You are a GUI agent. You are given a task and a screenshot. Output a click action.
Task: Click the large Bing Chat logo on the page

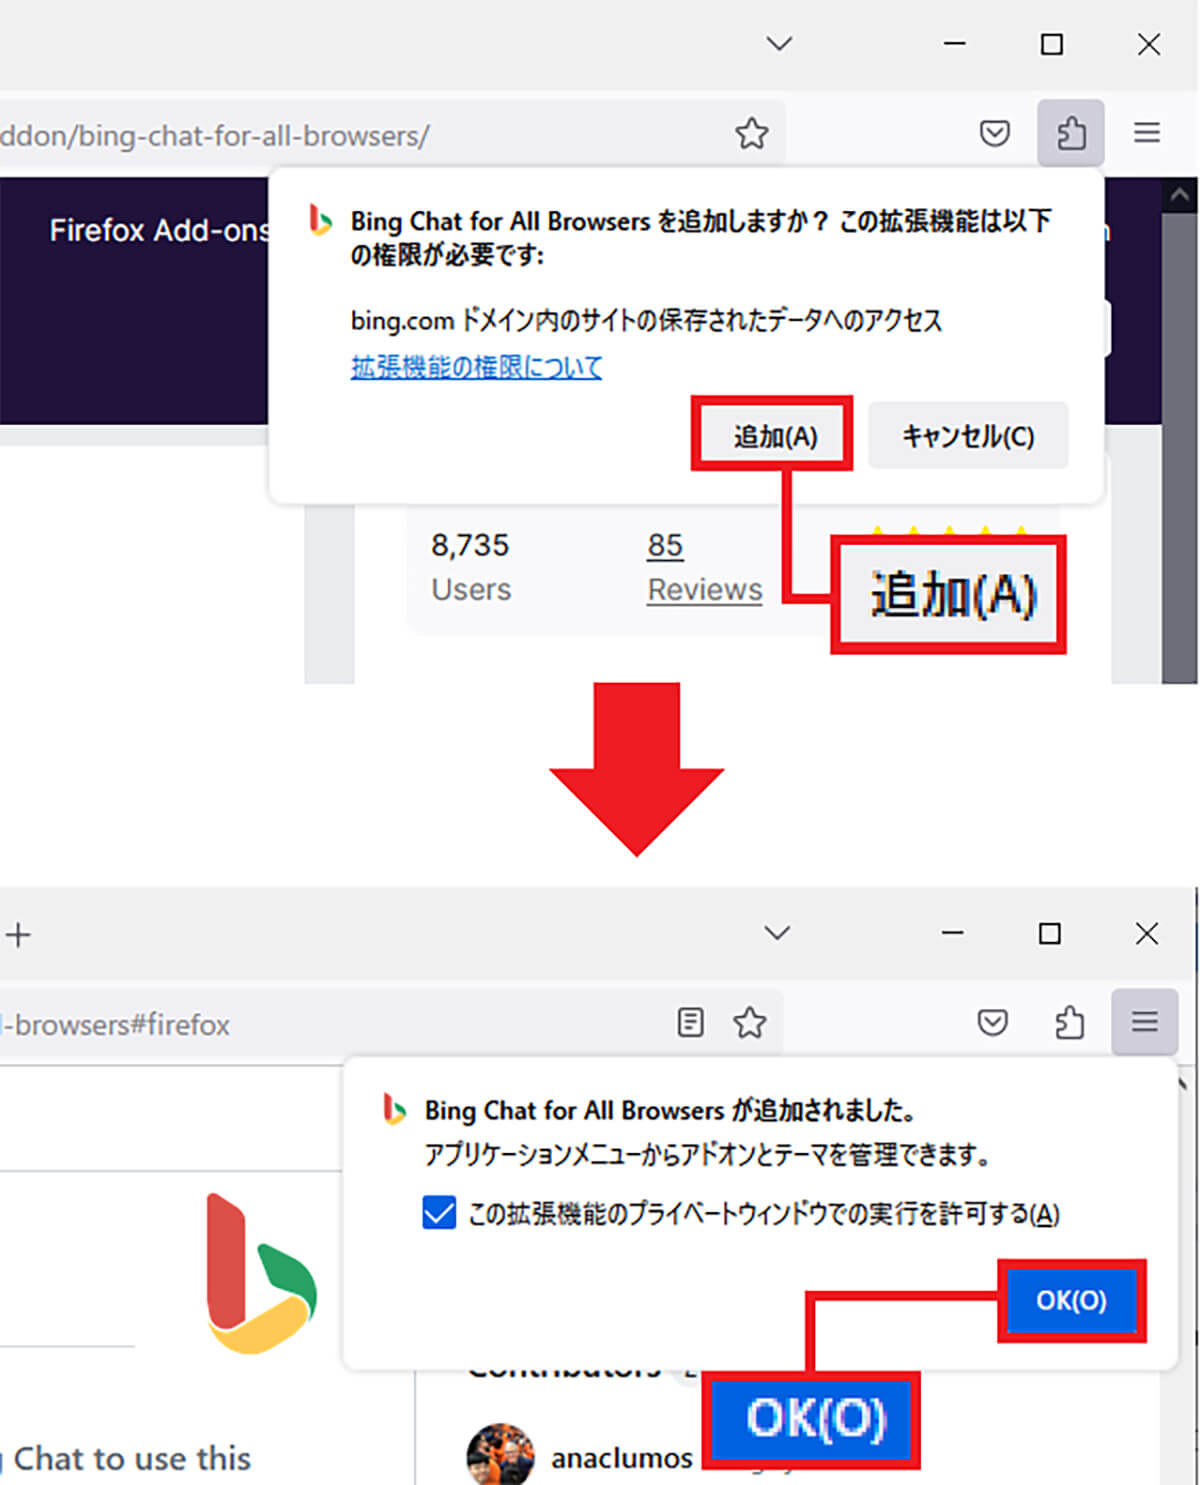click(x=261, y=1272)
